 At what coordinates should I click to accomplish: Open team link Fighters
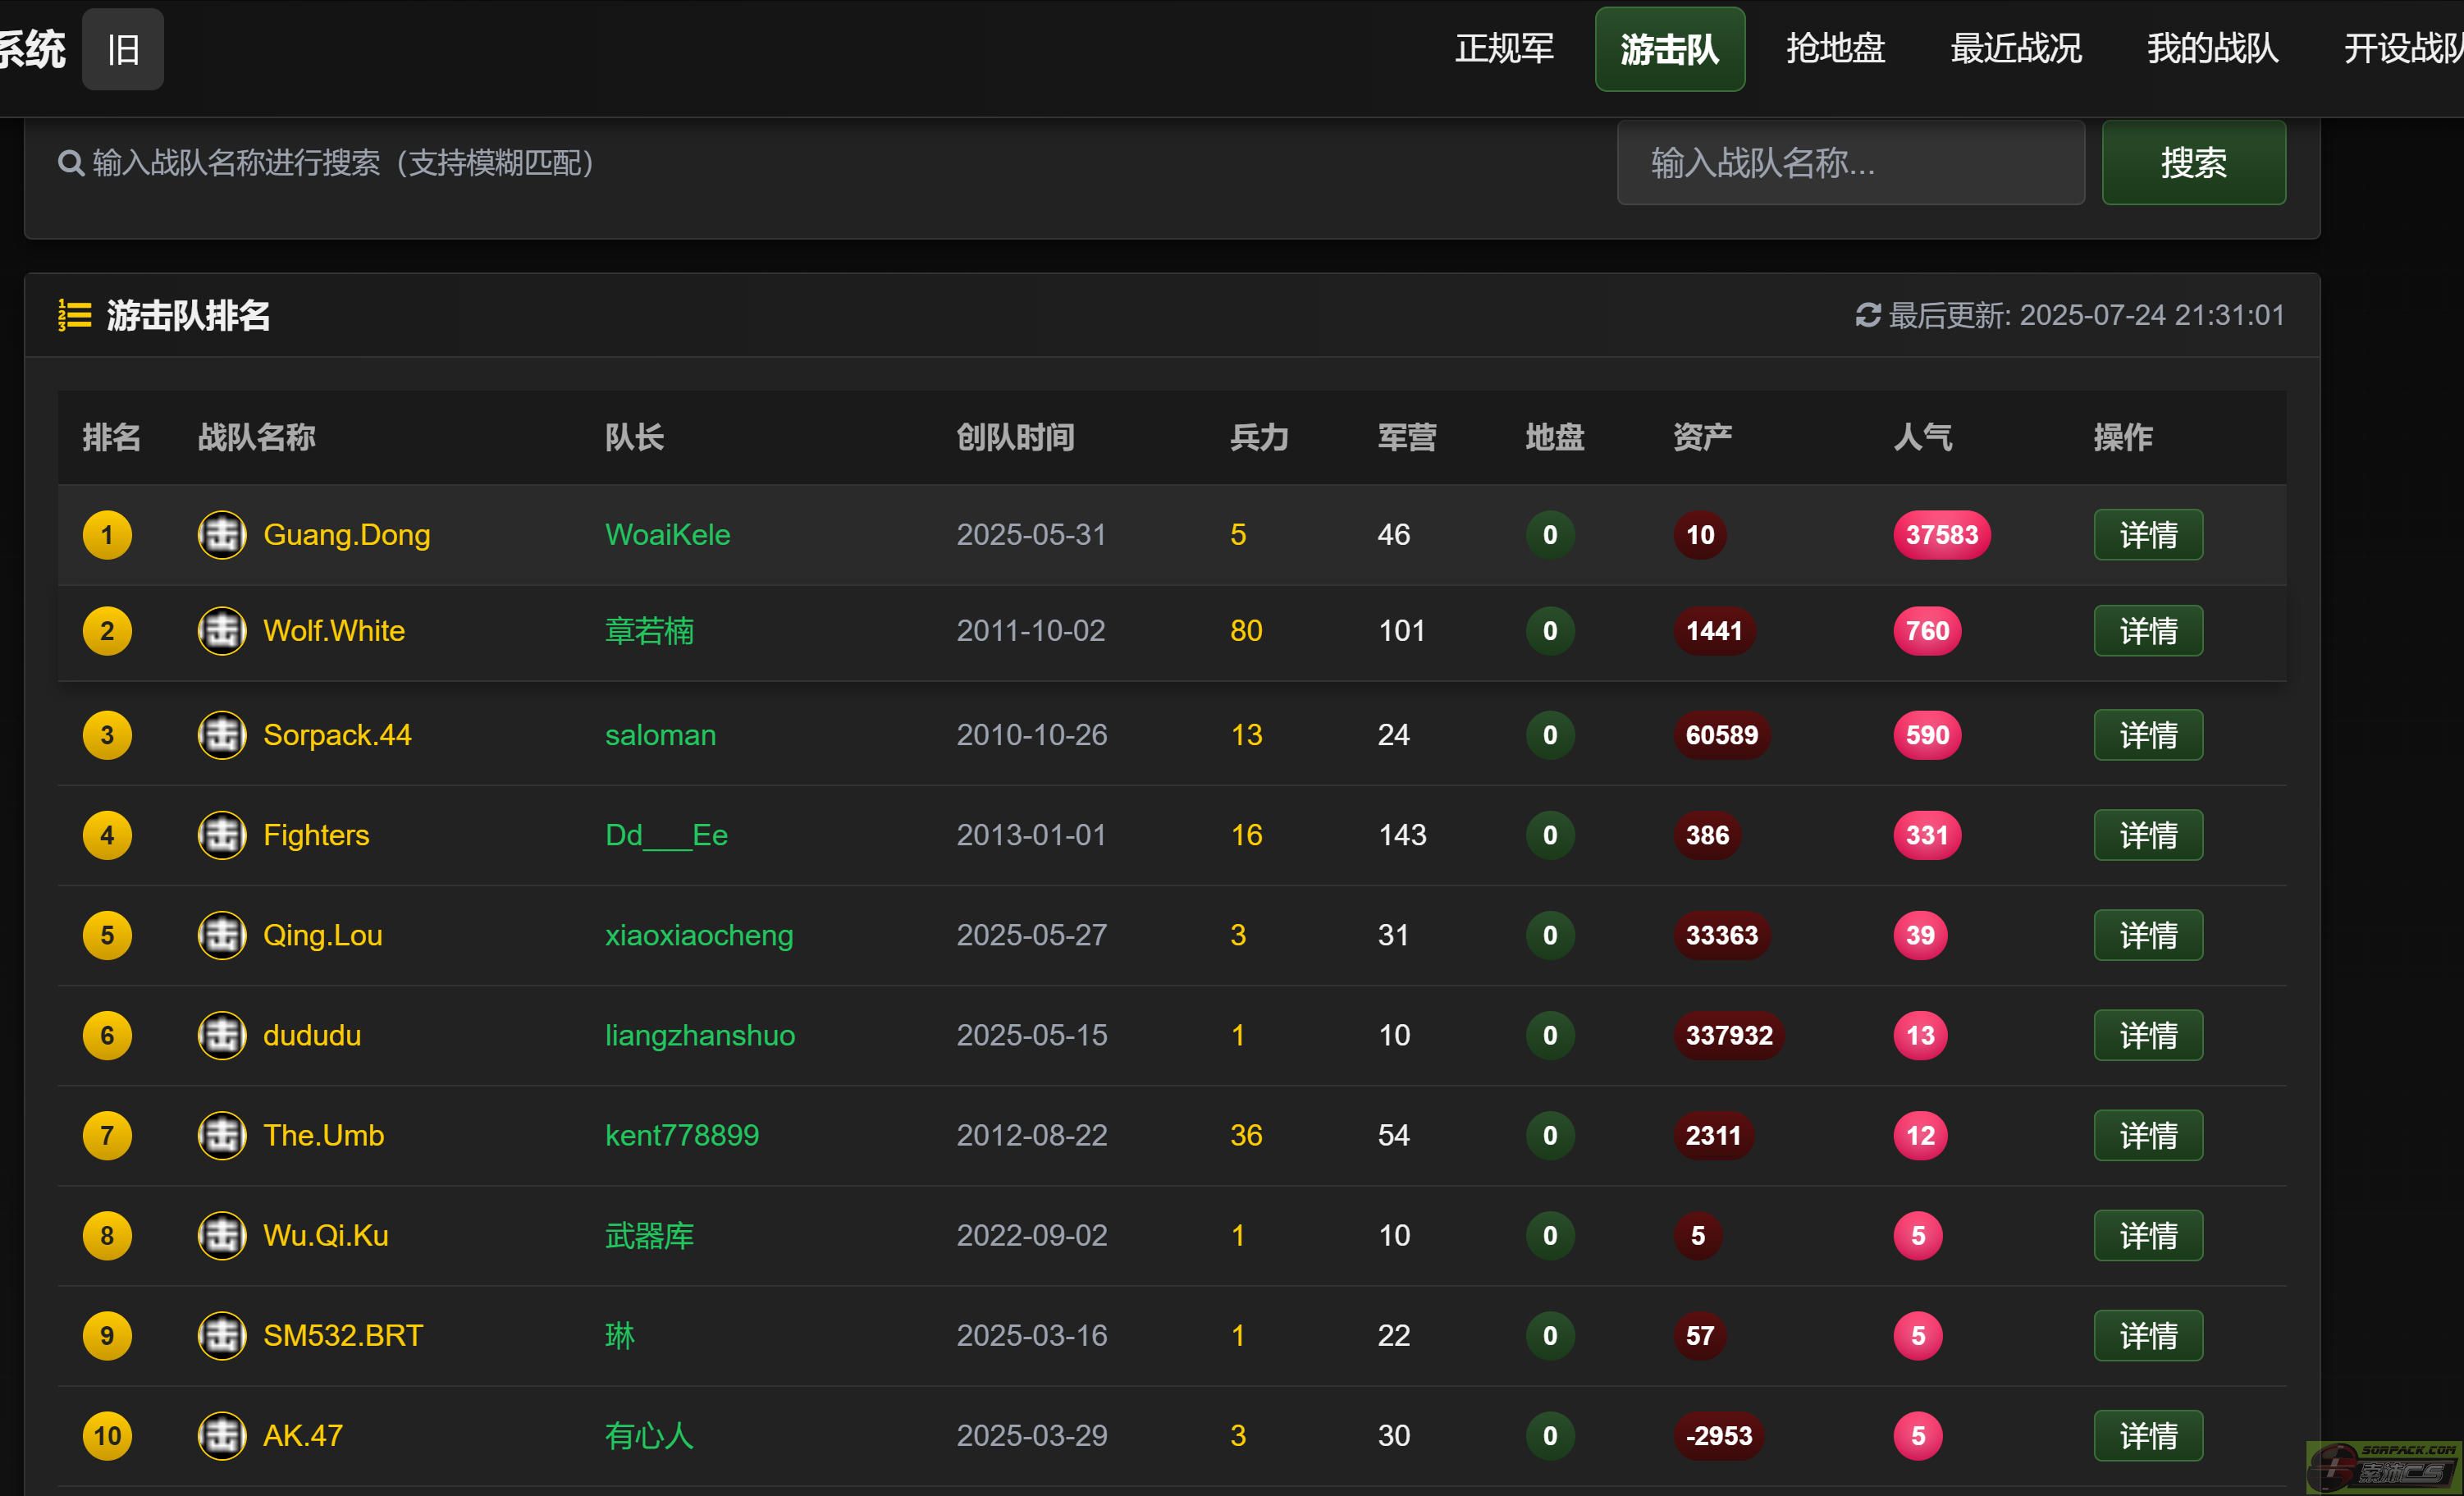[316, 835]
